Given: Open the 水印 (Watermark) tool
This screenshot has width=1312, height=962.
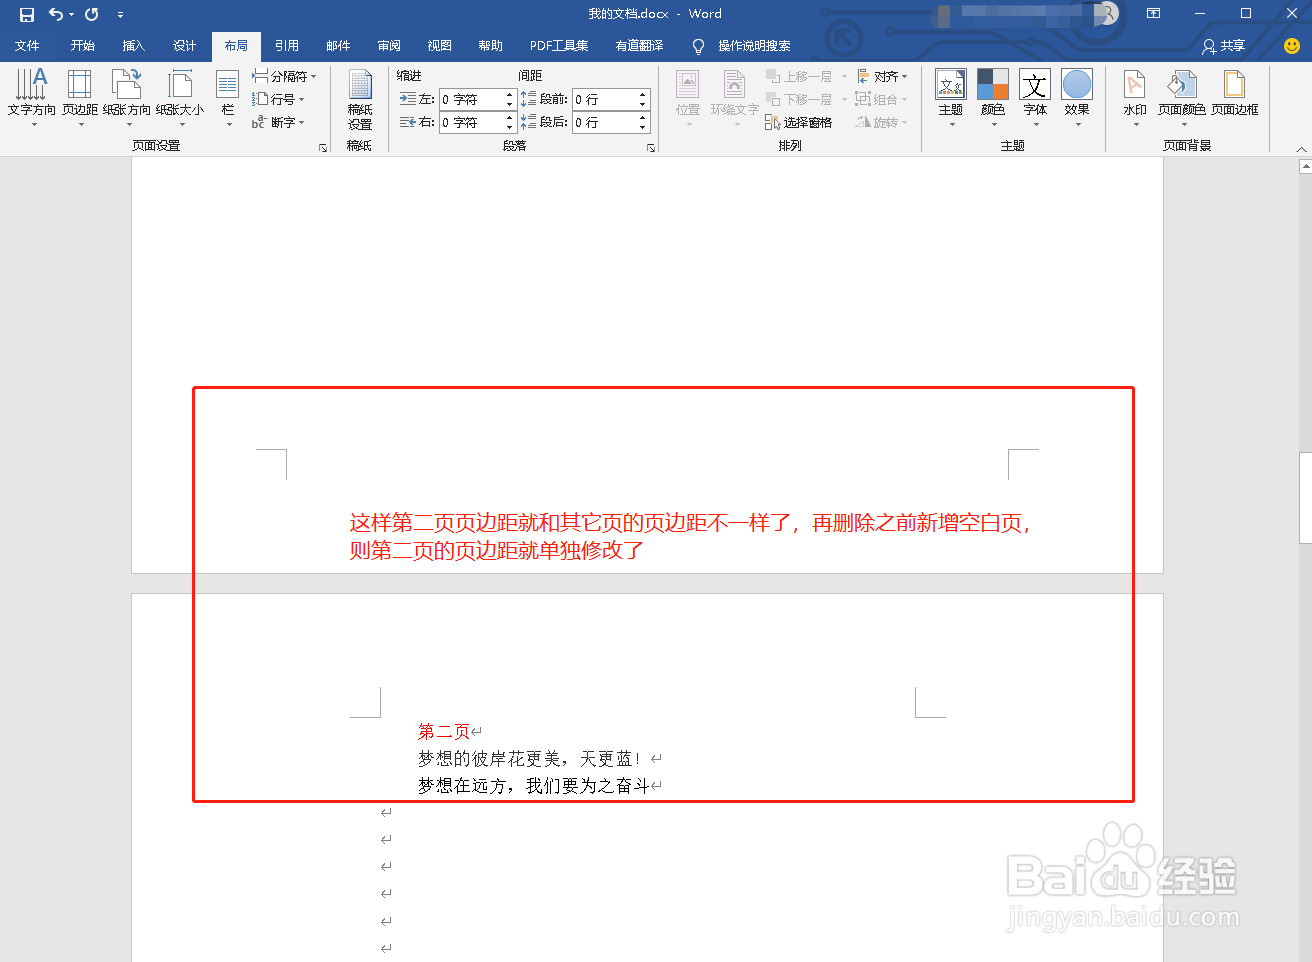Looking at the screenshot, I should [x=1134, y=98].
